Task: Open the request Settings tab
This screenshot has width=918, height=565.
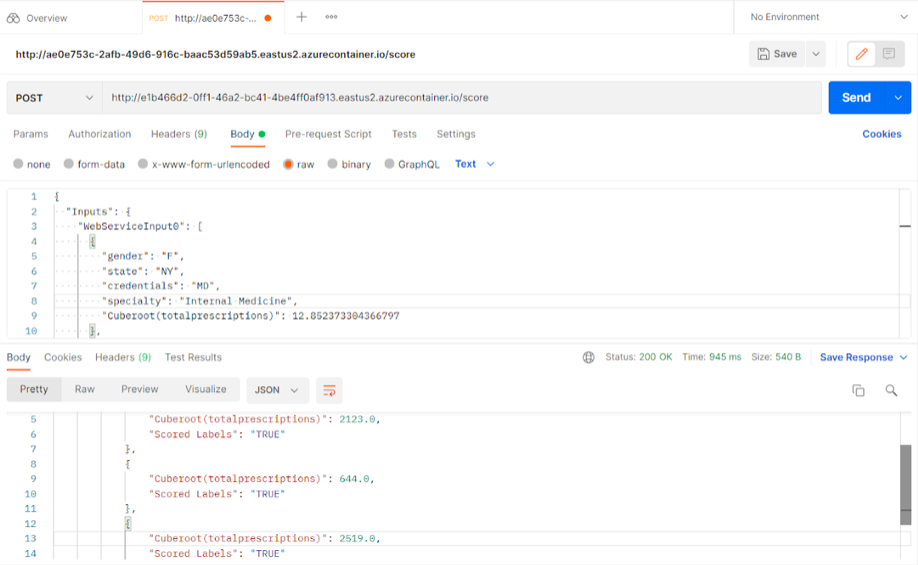Action: click(x=455, y=134)
